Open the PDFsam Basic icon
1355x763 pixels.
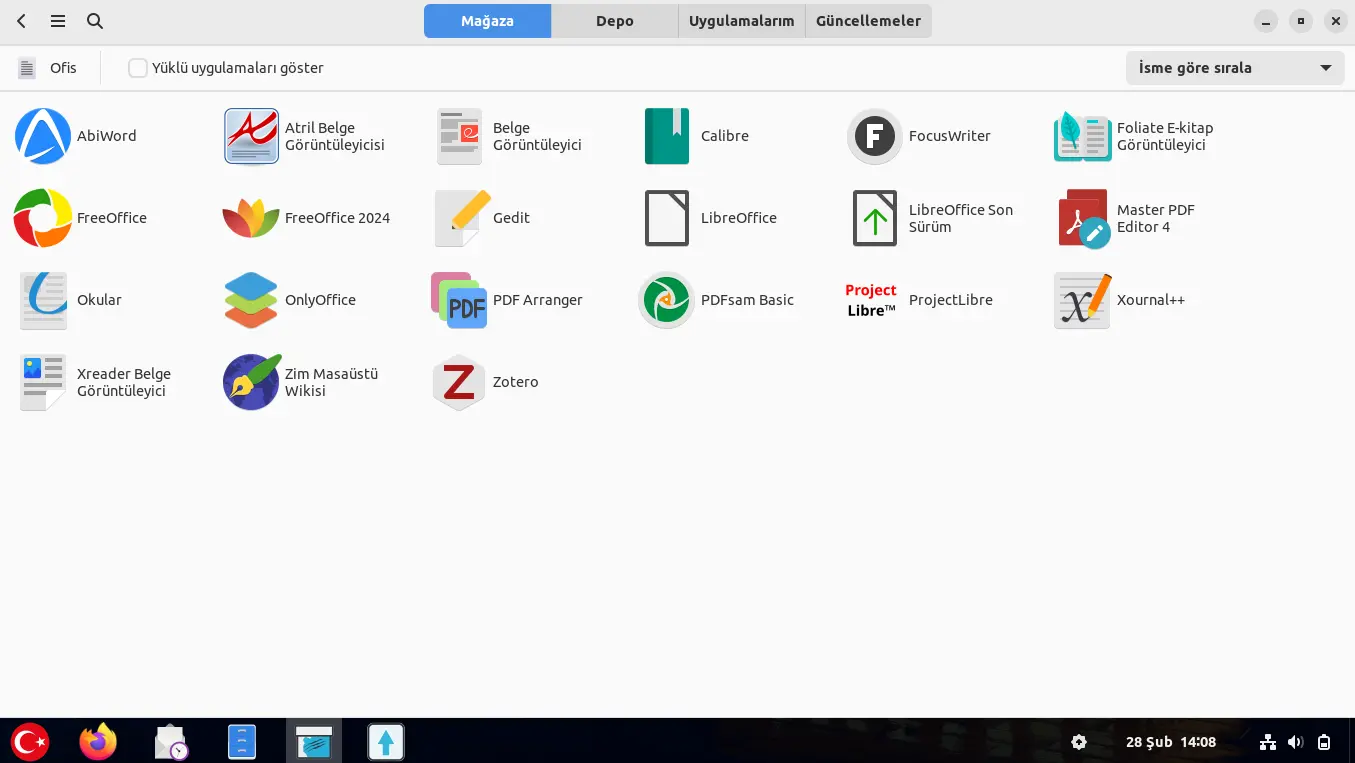(x=667, y=300)
